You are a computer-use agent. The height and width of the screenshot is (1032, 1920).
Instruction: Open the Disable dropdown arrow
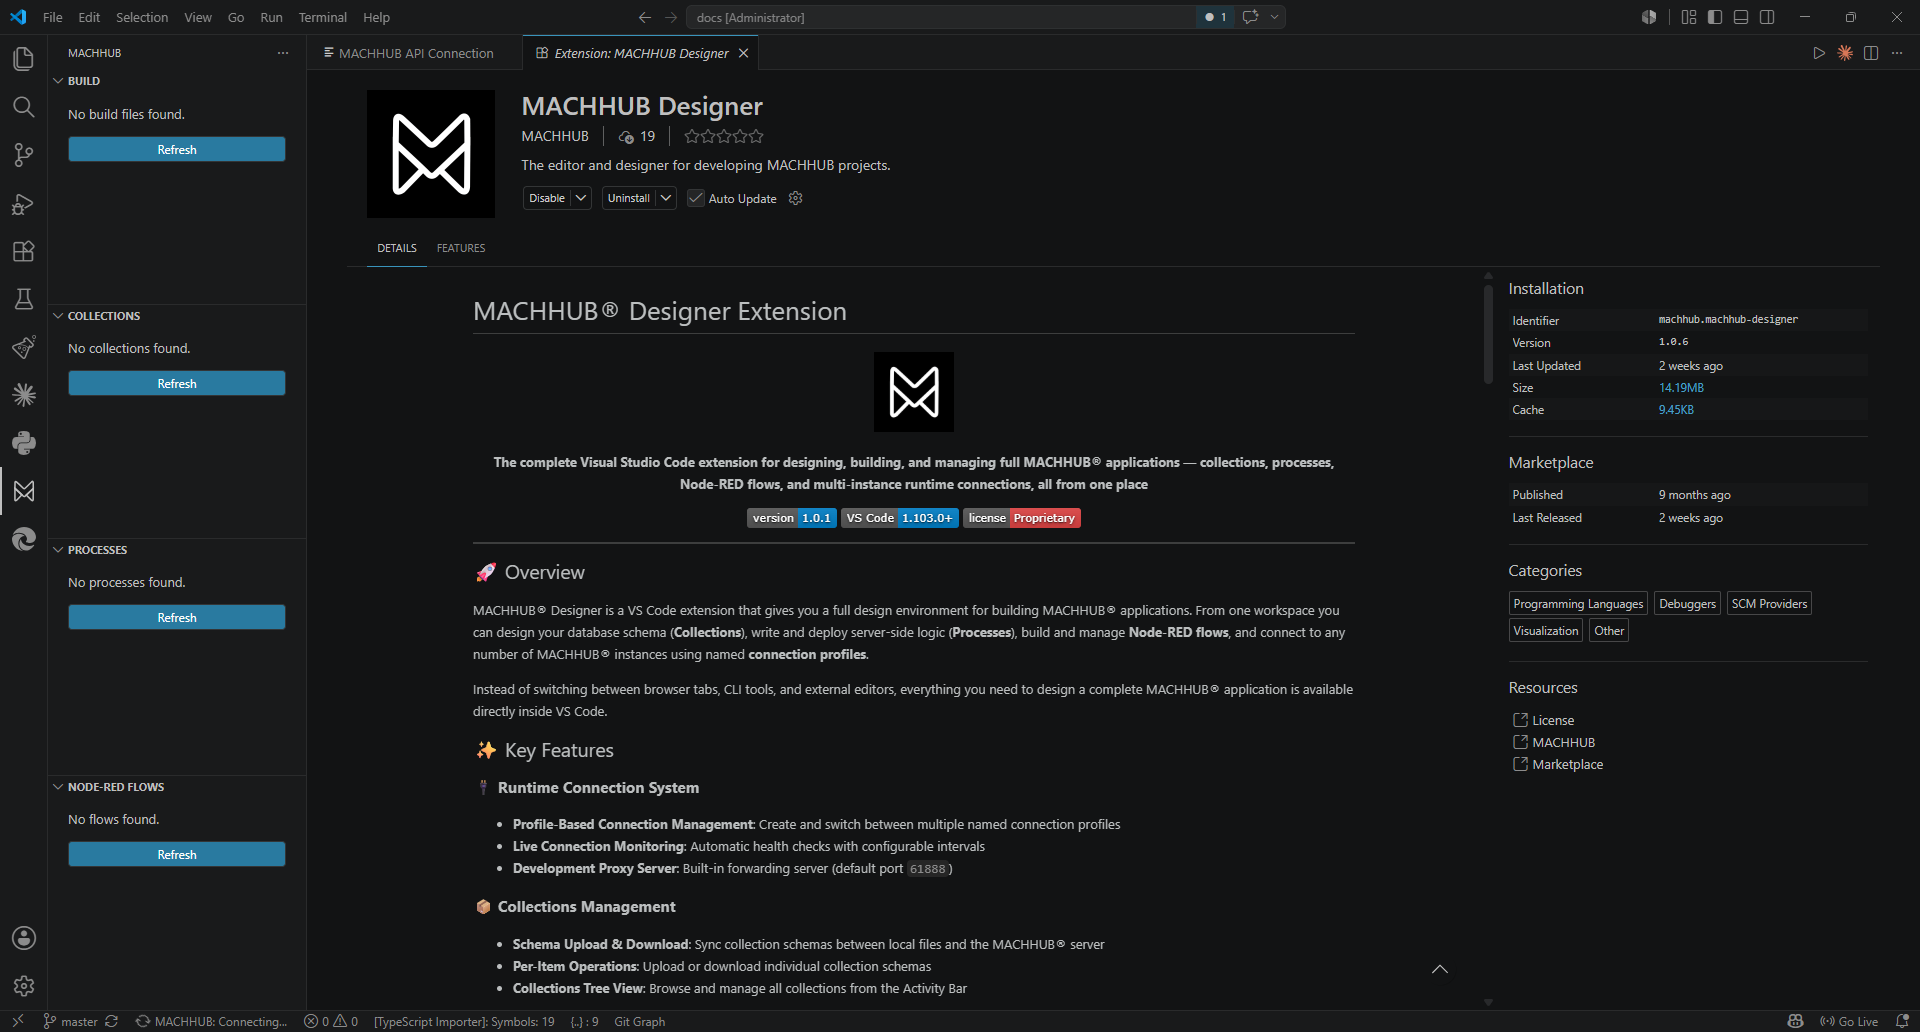[x=581, y=198]
